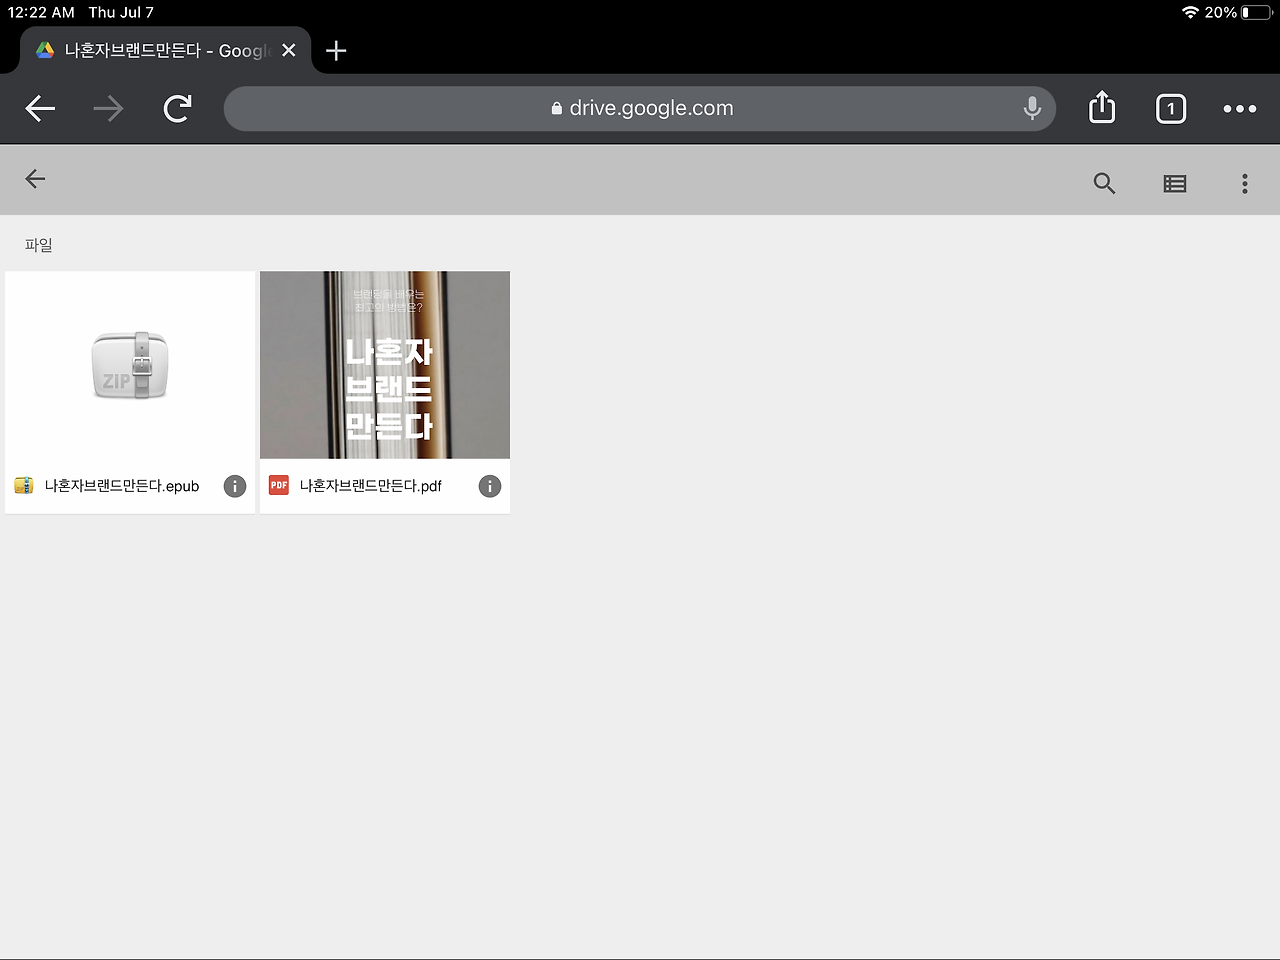Go back from the Drive folder
Screen dimensions: 1280x960
(x=35, y=179)
